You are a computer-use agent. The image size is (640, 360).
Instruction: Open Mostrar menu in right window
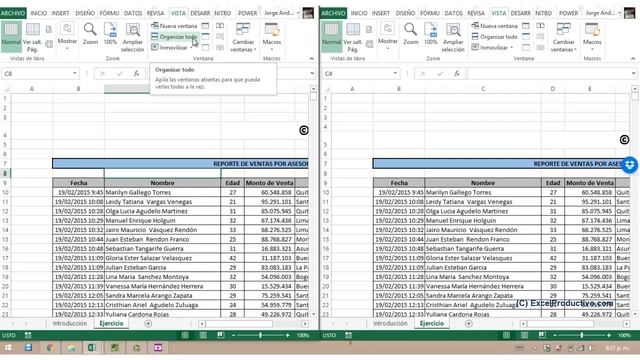(387, 37)
